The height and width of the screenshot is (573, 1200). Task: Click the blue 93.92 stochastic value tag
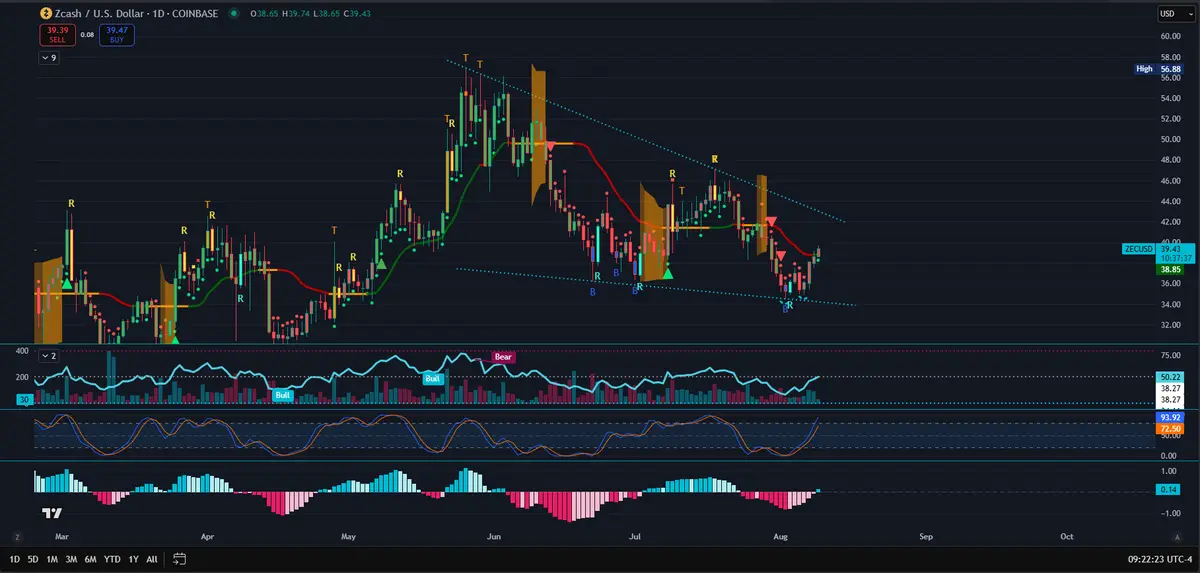tap(1169, 417)
